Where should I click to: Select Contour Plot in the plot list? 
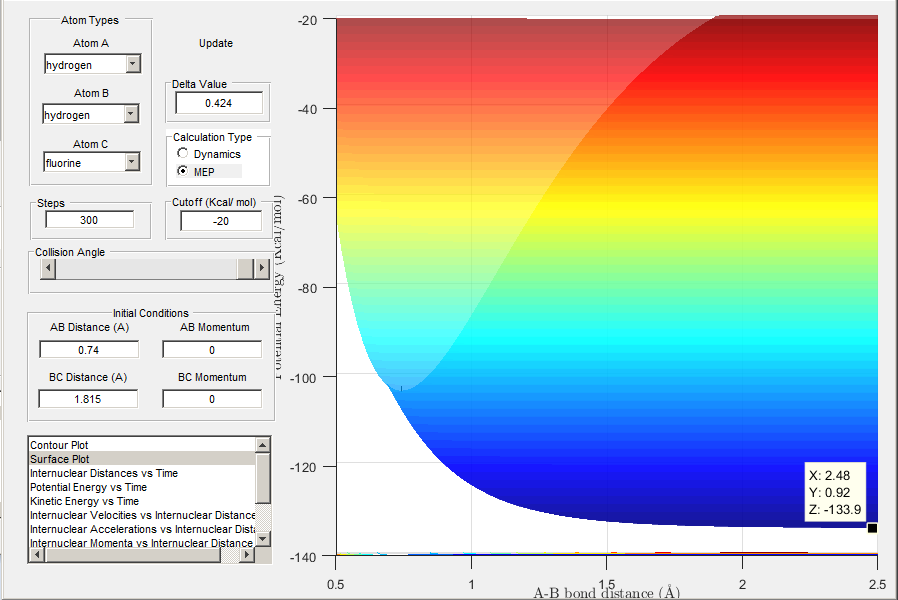pyautogui.click(x=60, y=445)
